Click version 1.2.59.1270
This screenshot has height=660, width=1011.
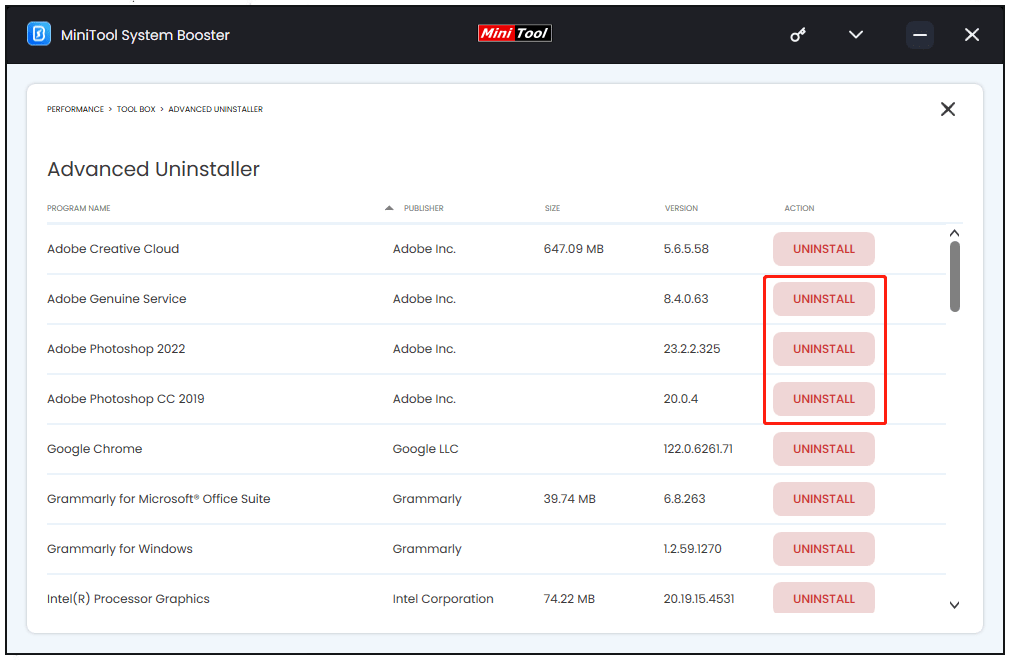692,548
